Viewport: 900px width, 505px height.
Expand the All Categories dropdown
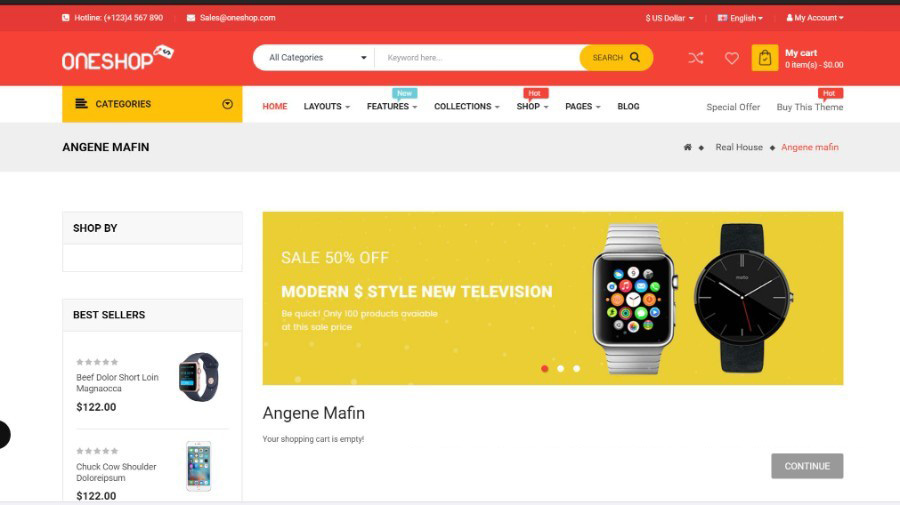coord(315,57)
